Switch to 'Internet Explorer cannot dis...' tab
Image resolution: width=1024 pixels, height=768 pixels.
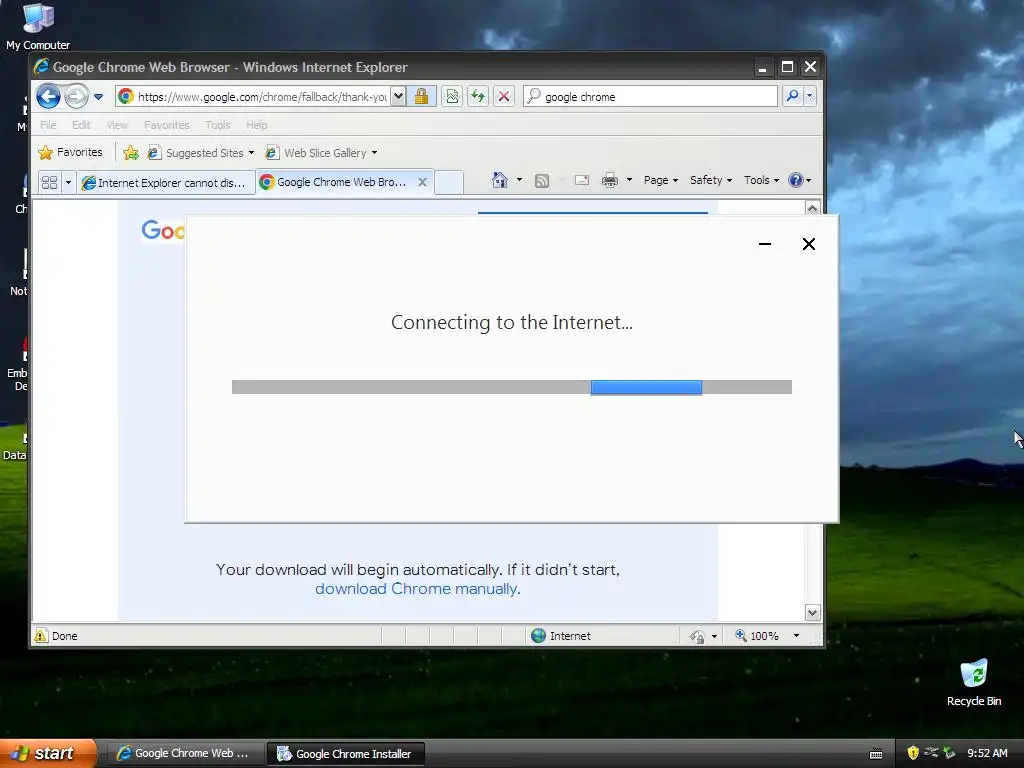click(165, 183)
